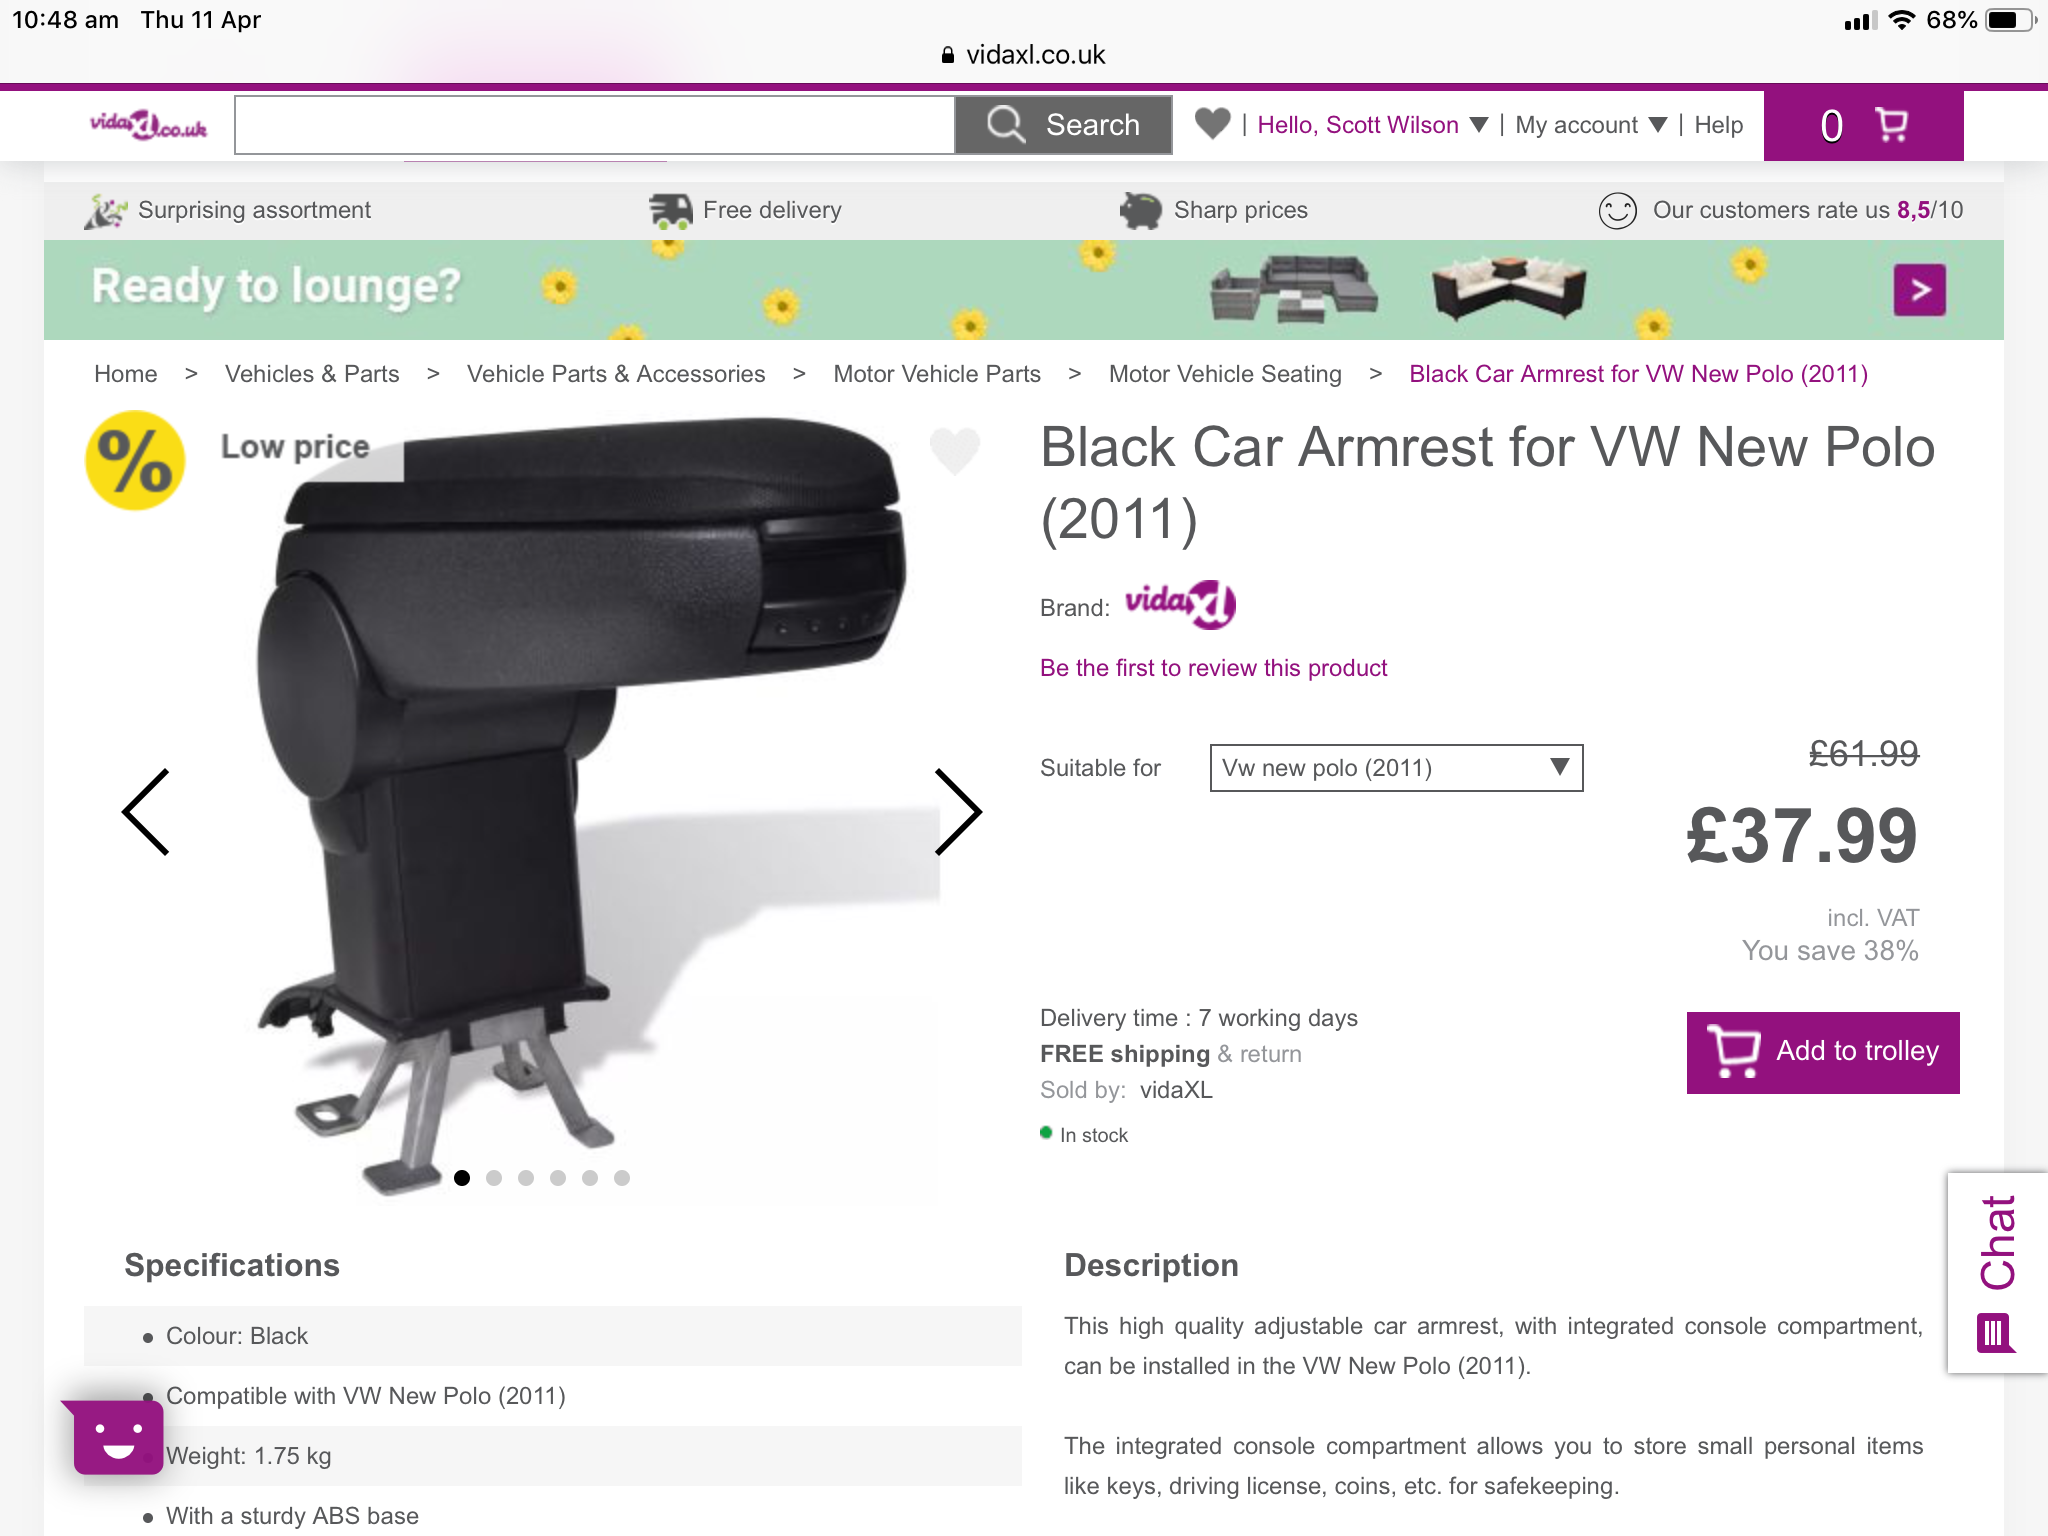Toggle favourite heart on product image
The width and height of the screenshot is (2048, 1536).
pos(955,450)
